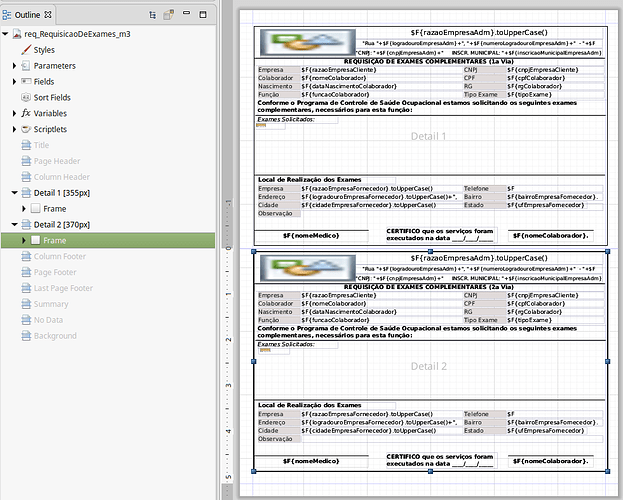Expand the Fields node

point(14,82)
